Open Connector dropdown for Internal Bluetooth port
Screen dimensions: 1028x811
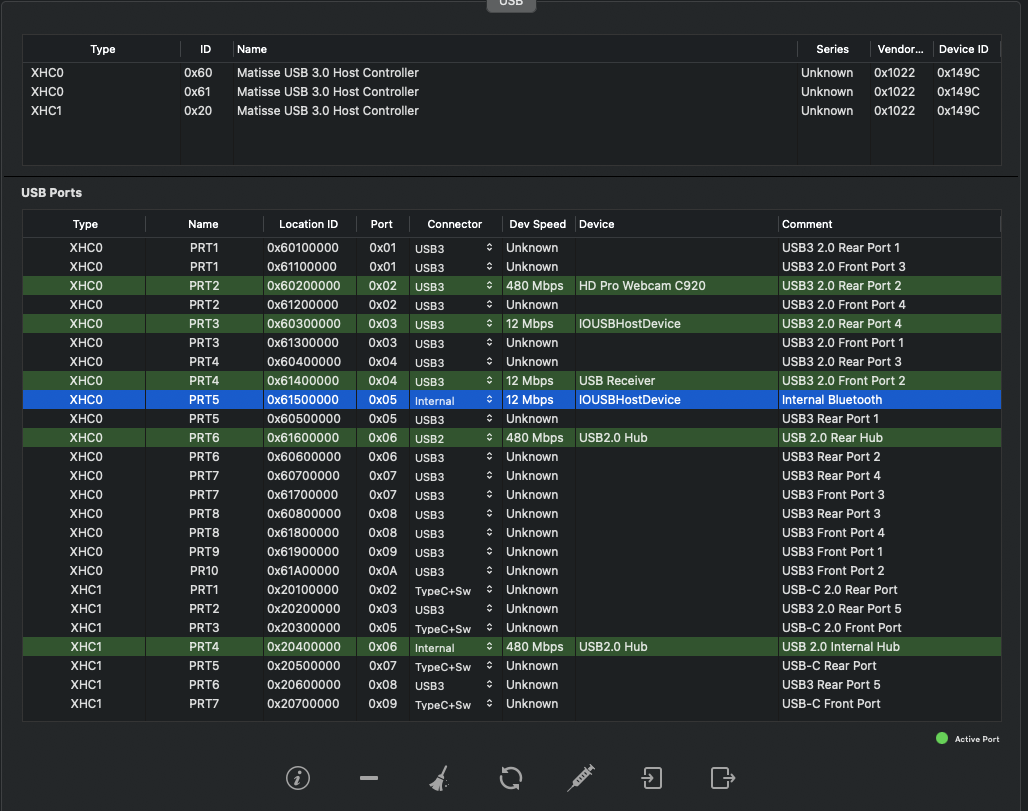(489, 400)
